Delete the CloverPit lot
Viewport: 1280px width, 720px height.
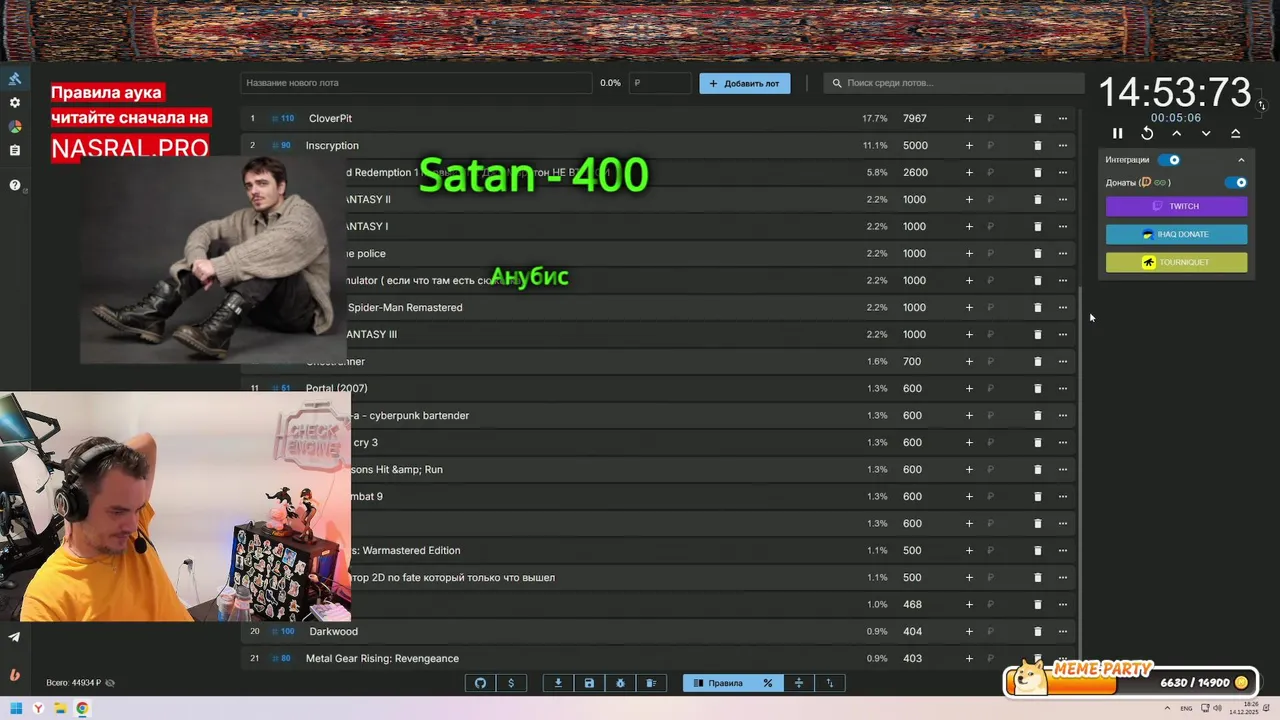[x=1037, y=118]
